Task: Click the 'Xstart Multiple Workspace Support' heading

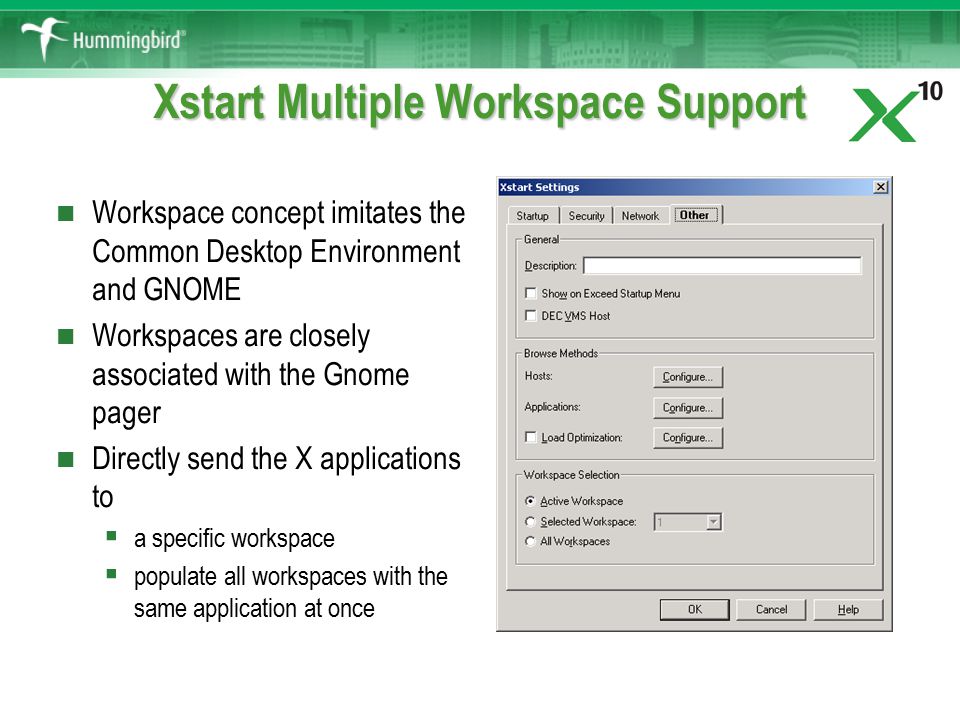Action: tap(480, 103)
